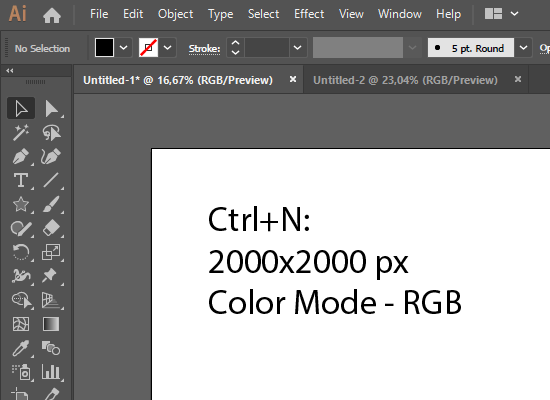Open the Effect menu
Screen dimensions: 550x400
309,14
